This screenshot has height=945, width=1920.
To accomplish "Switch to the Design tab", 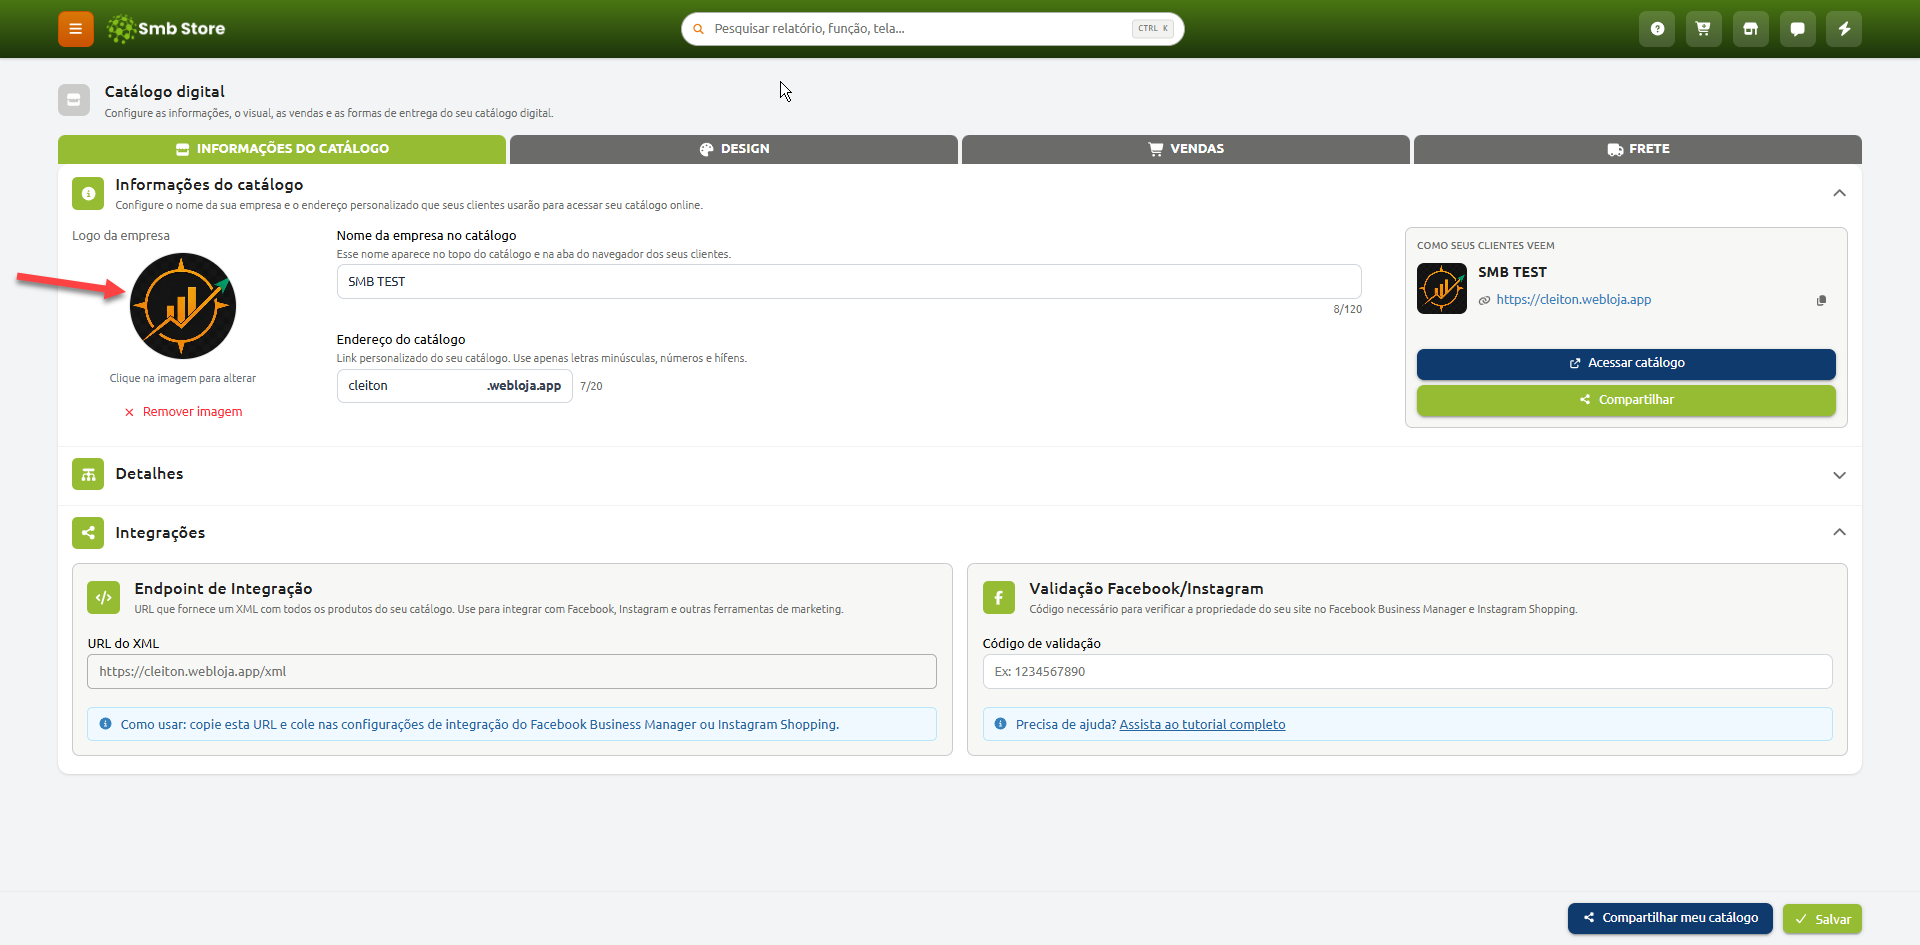I will [734, 149].
